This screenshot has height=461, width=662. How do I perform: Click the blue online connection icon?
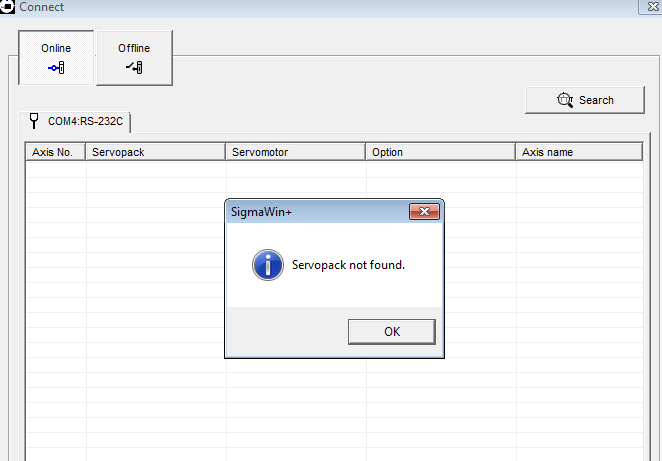coord(56,68)
